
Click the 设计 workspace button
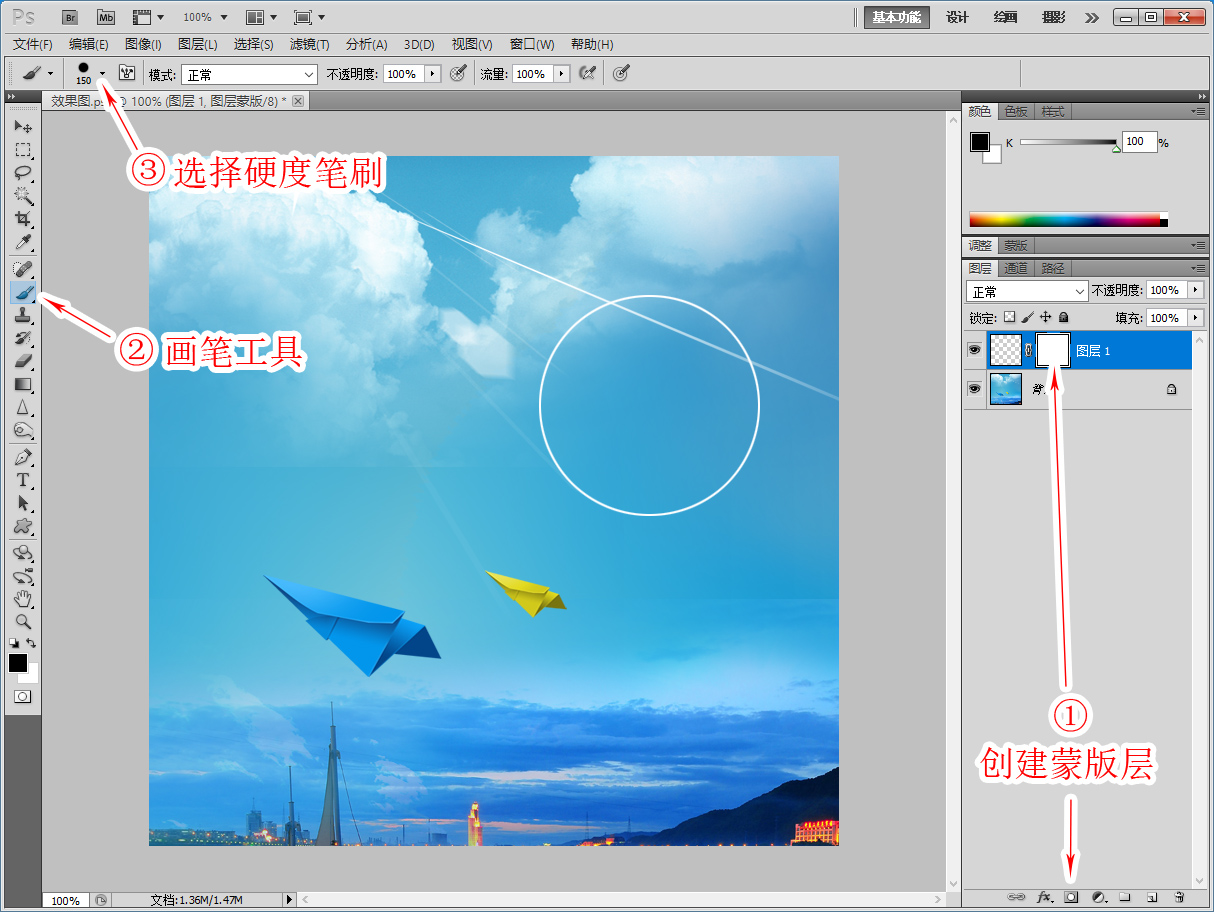pyautogui.click(x=958, y=17)
